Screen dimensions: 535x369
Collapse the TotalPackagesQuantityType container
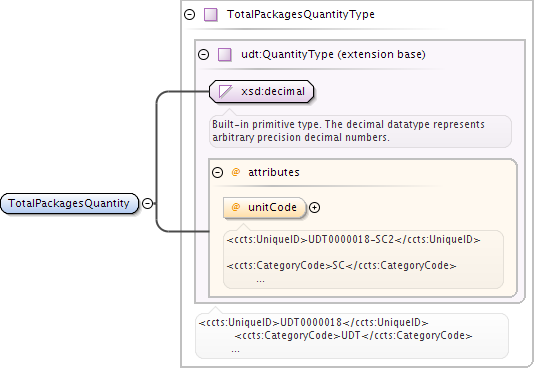(x=189, y=15)
